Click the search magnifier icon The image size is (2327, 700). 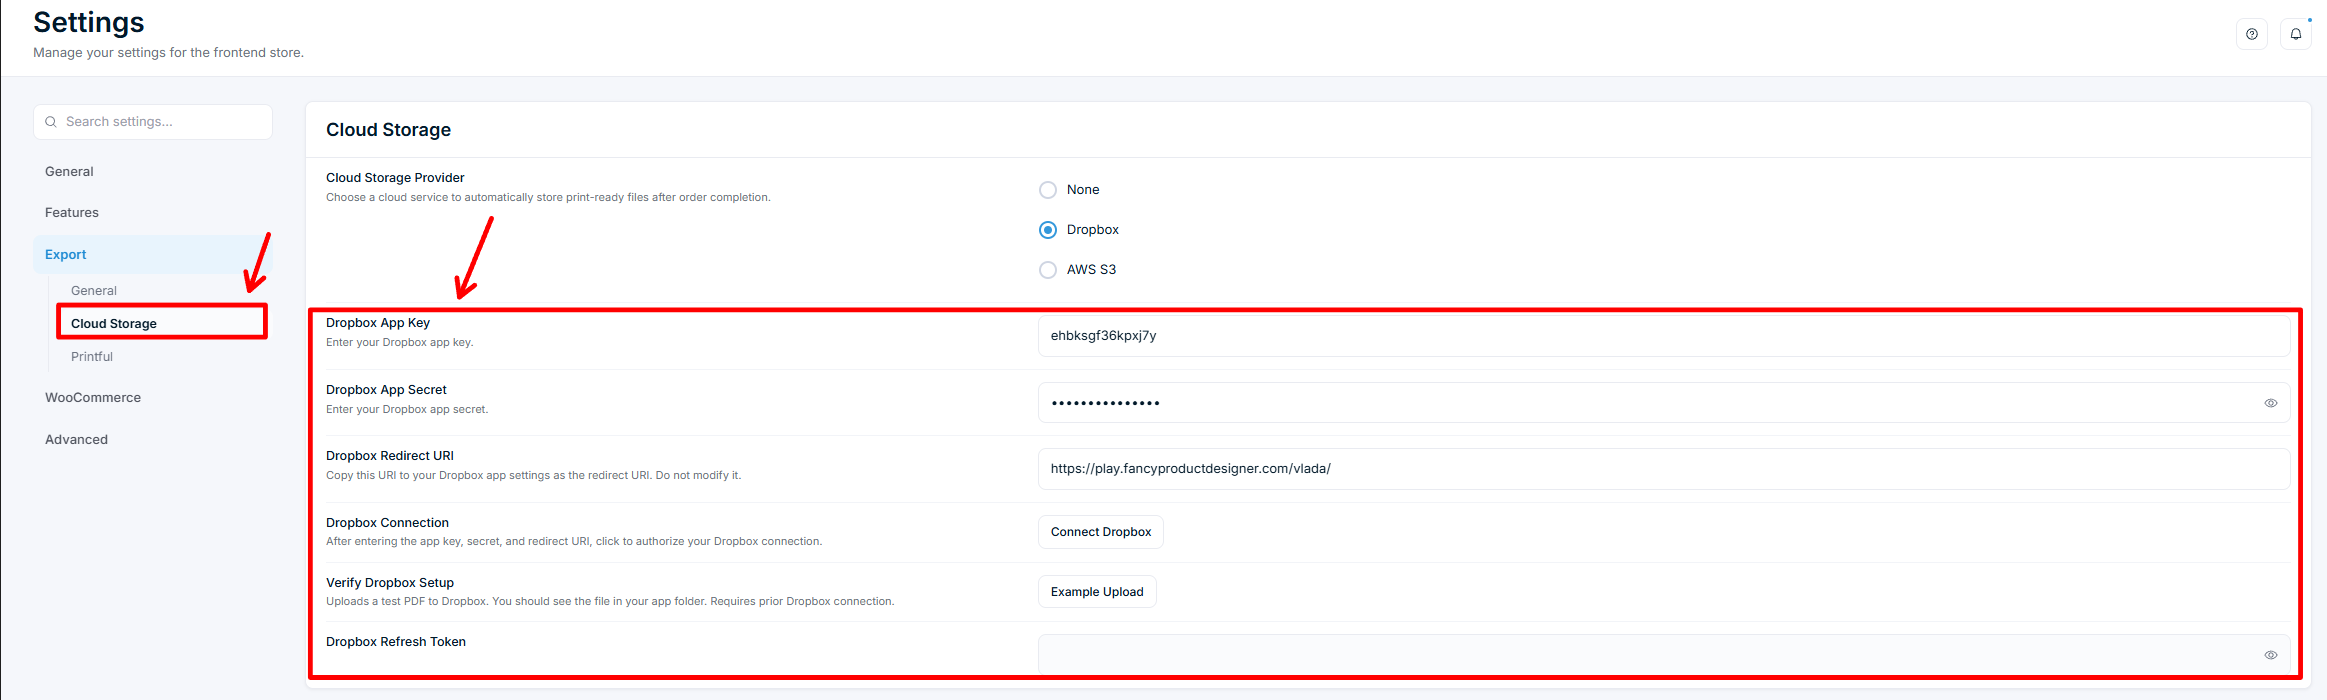point(51,122)
